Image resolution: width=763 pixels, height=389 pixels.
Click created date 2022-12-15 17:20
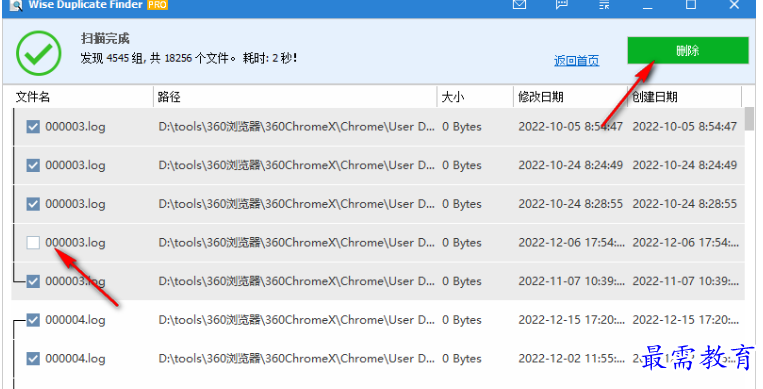[x=686, y=320]
